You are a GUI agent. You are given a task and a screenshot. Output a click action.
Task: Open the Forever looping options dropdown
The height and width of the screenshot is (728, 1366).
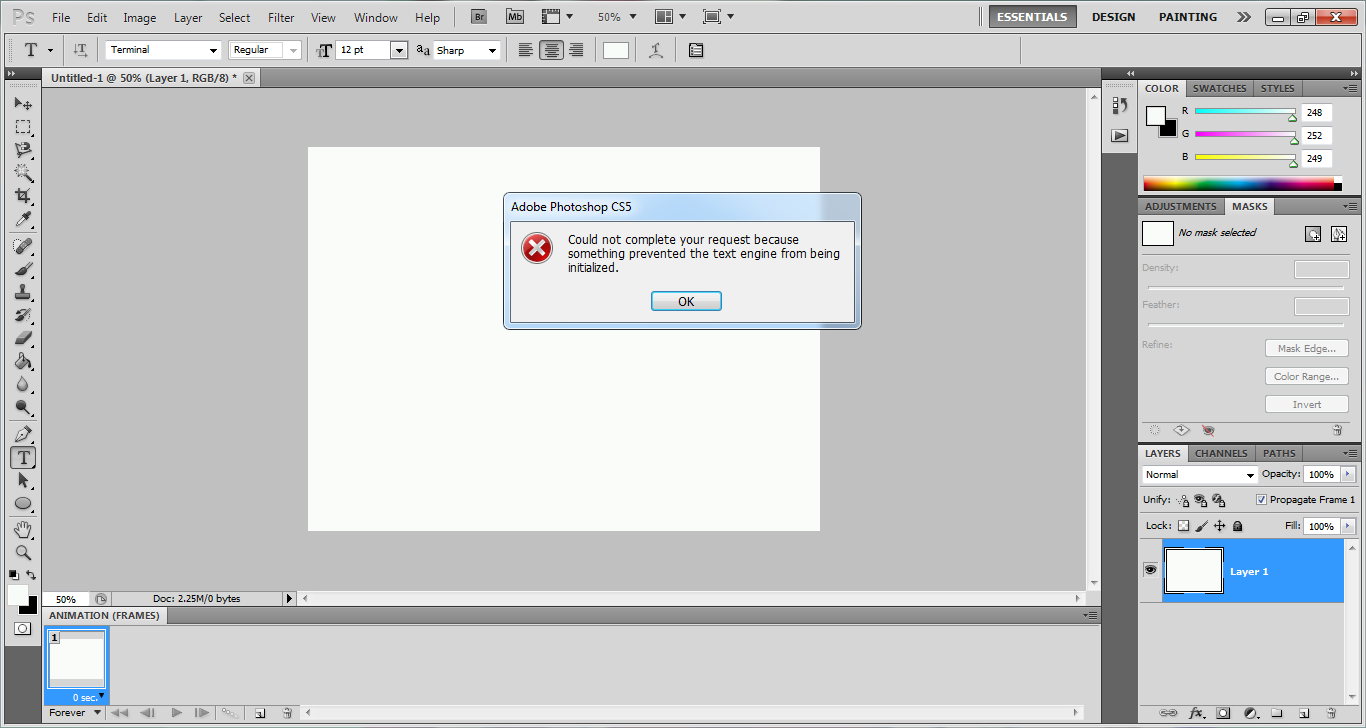click(76, 713)
